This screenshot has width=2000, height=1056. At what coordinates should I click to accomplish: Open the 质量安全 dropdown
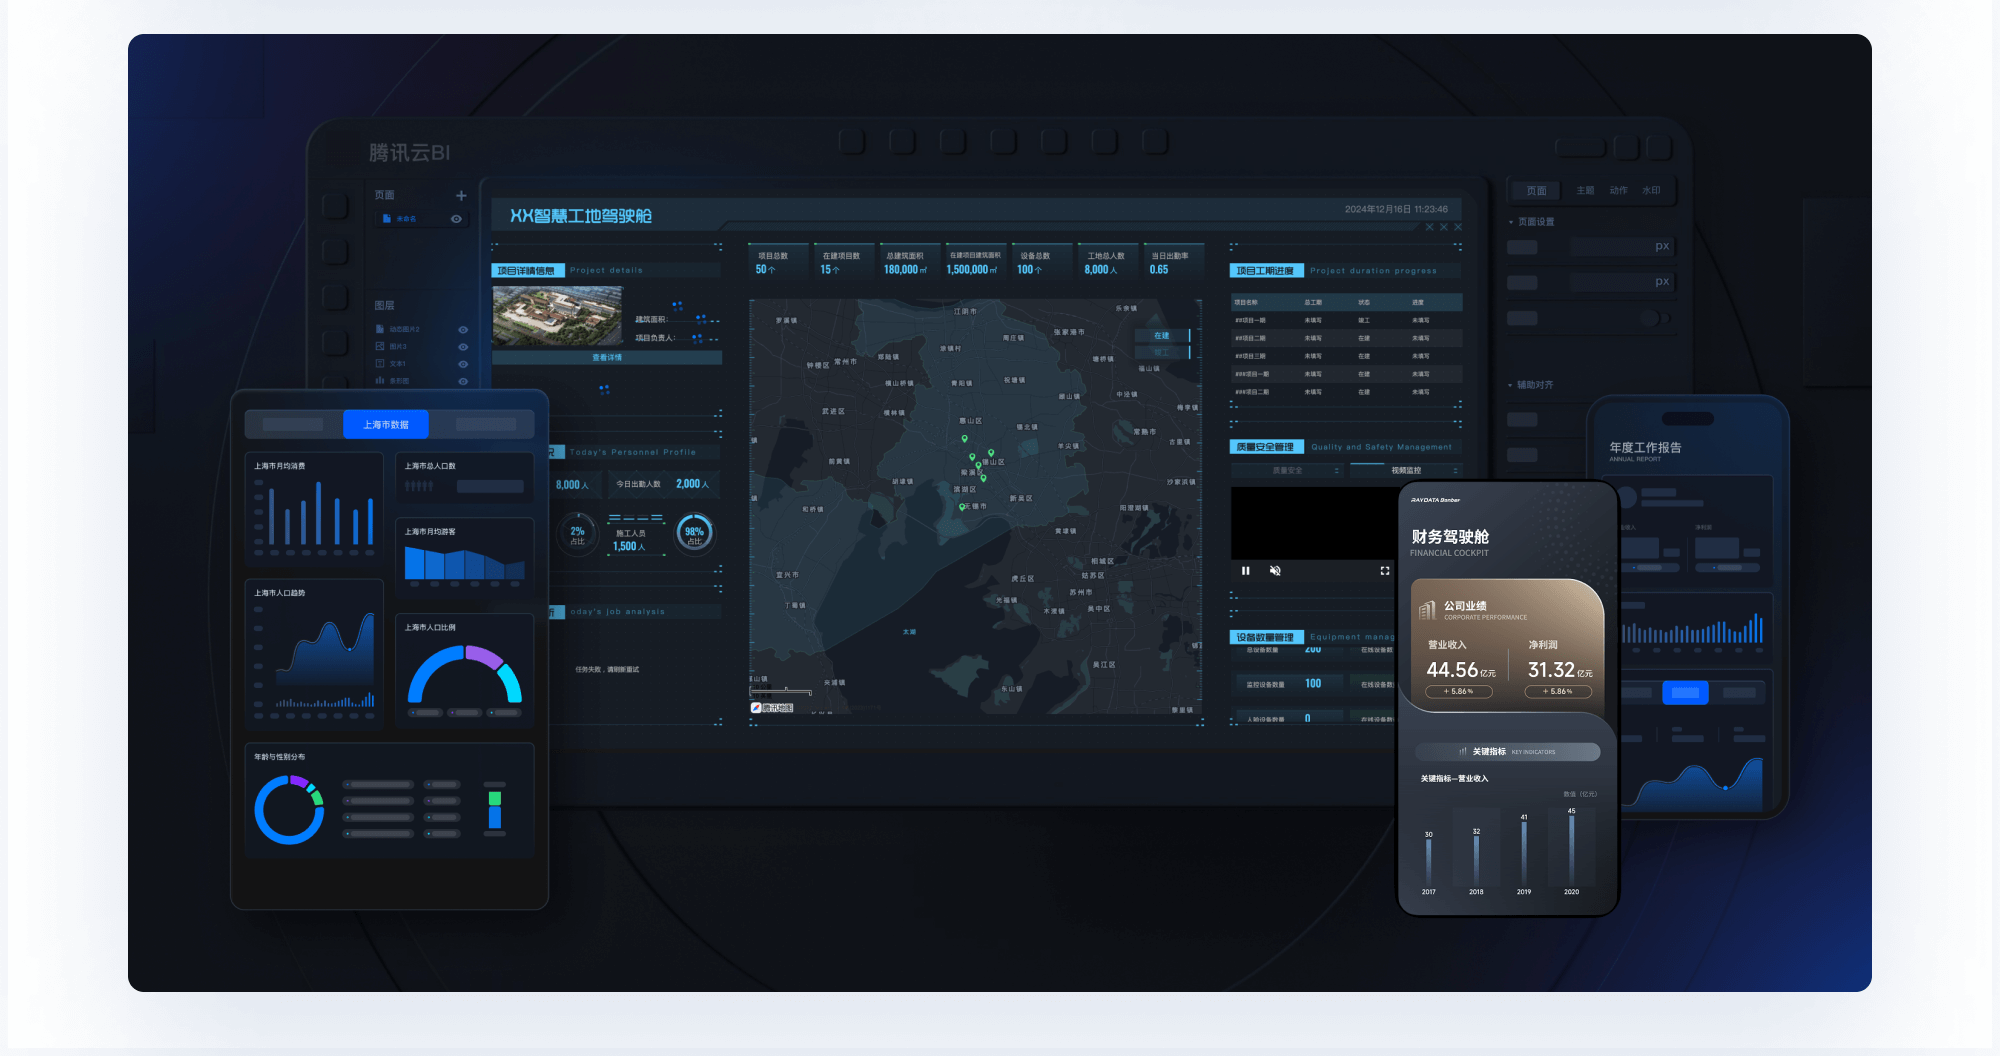[x=1289, y=471]
